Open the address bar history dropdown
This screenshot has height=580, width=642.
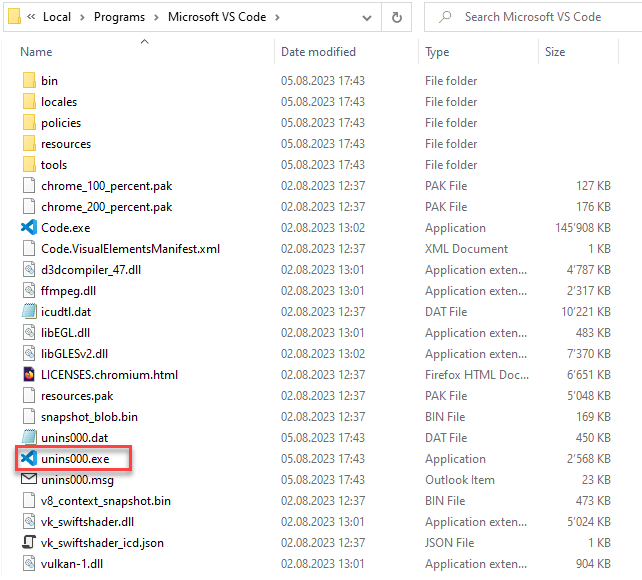pos(365,17)
